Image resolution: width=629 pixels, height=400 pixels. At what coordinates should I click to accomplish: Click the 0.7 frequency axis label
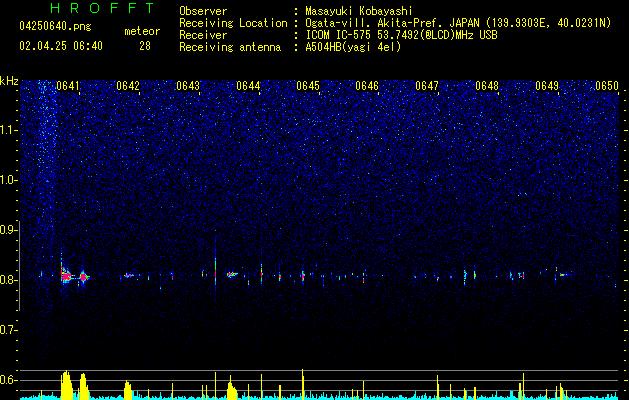(x=8, y=330)
